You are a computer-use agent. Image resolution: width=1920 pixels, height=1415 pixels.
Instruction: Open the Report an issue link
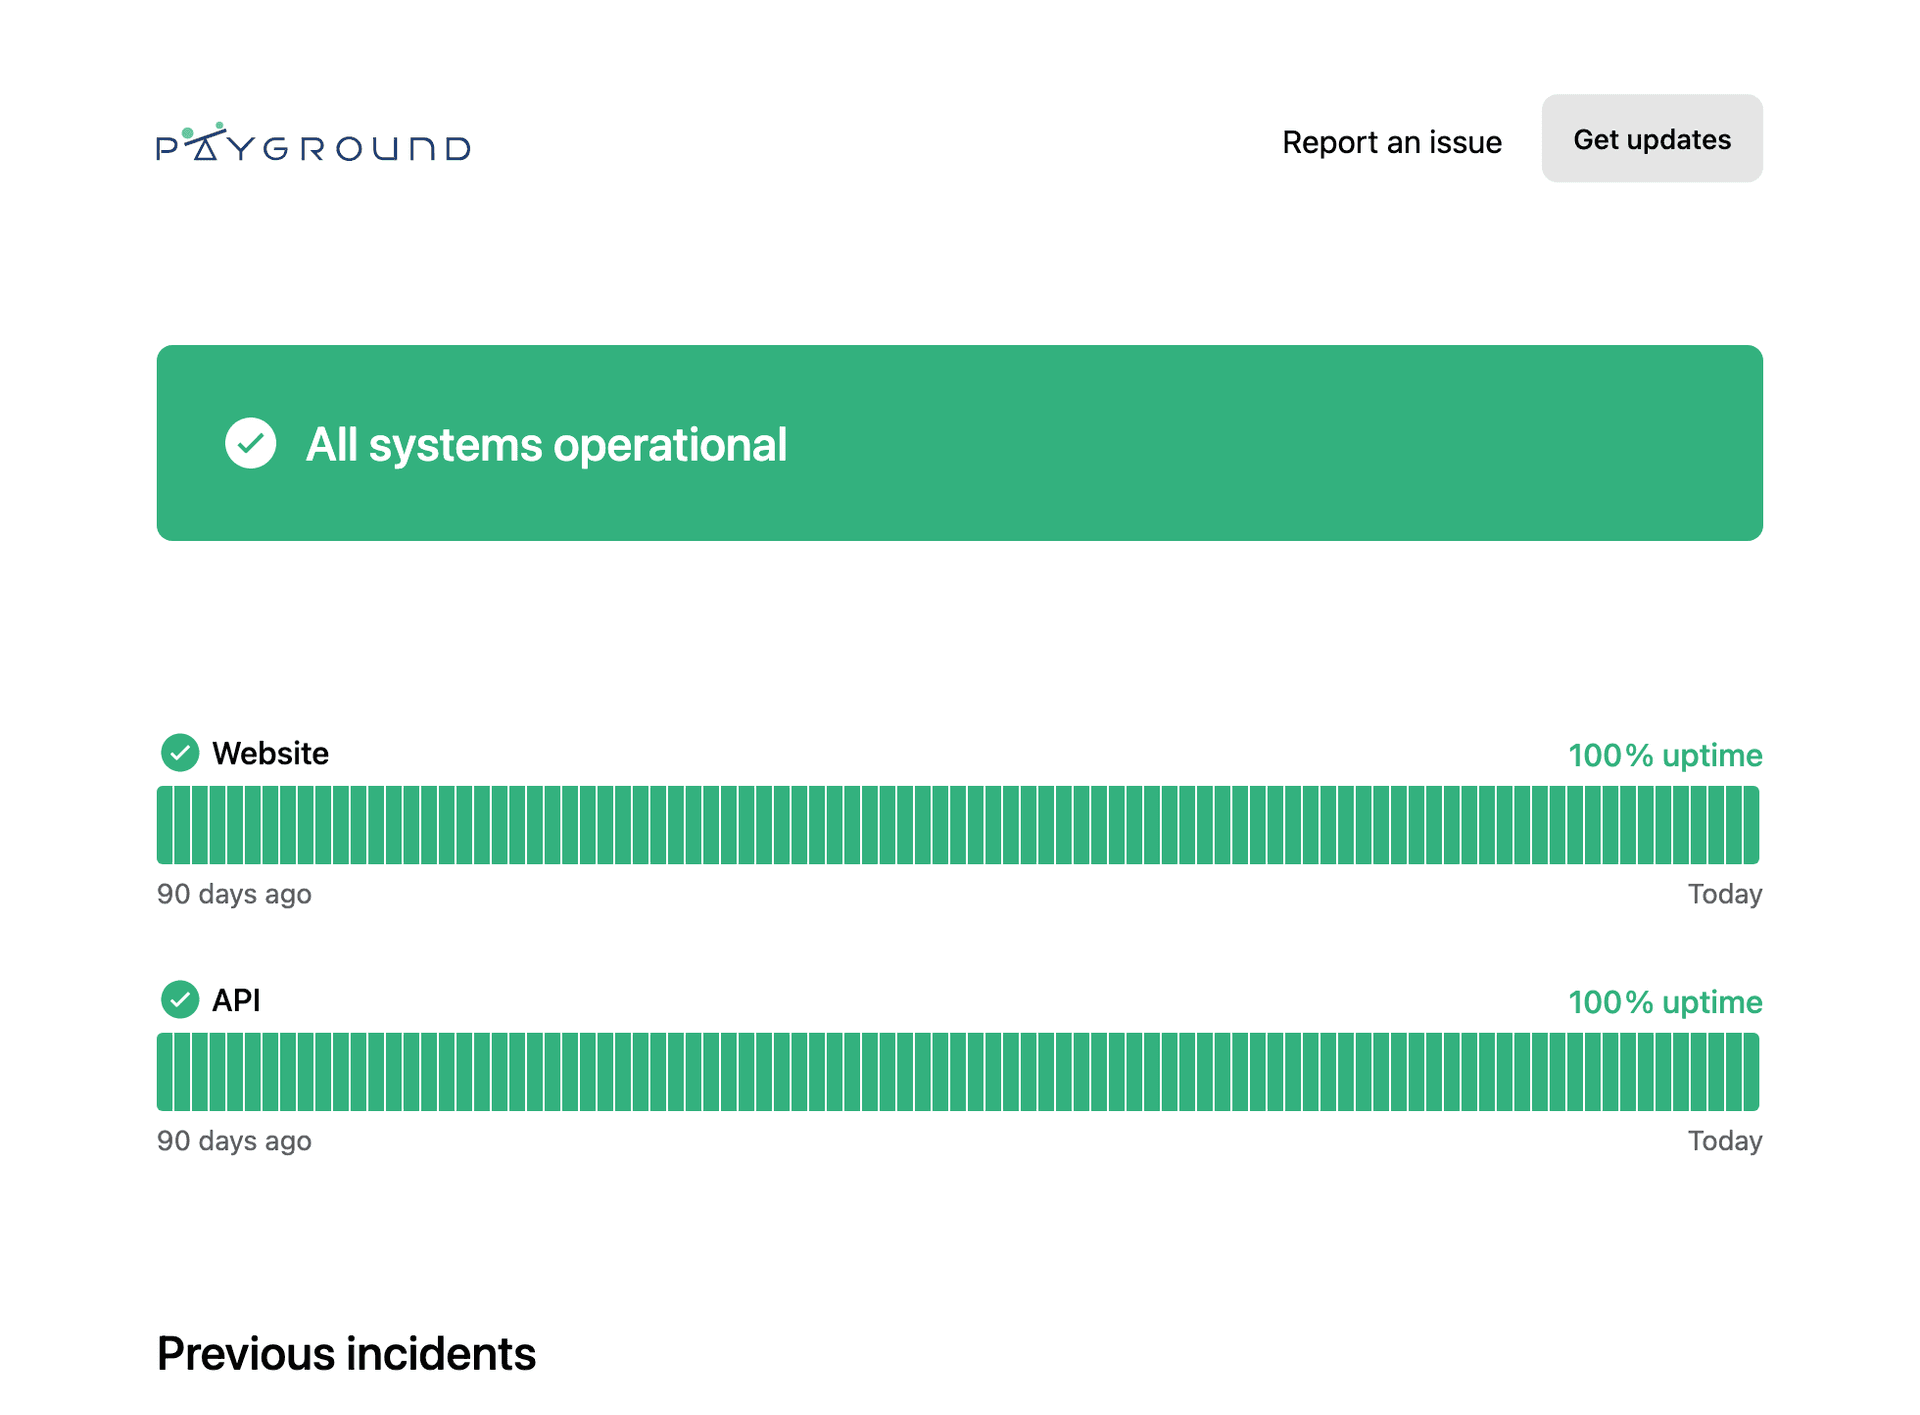pos(1391,142)
